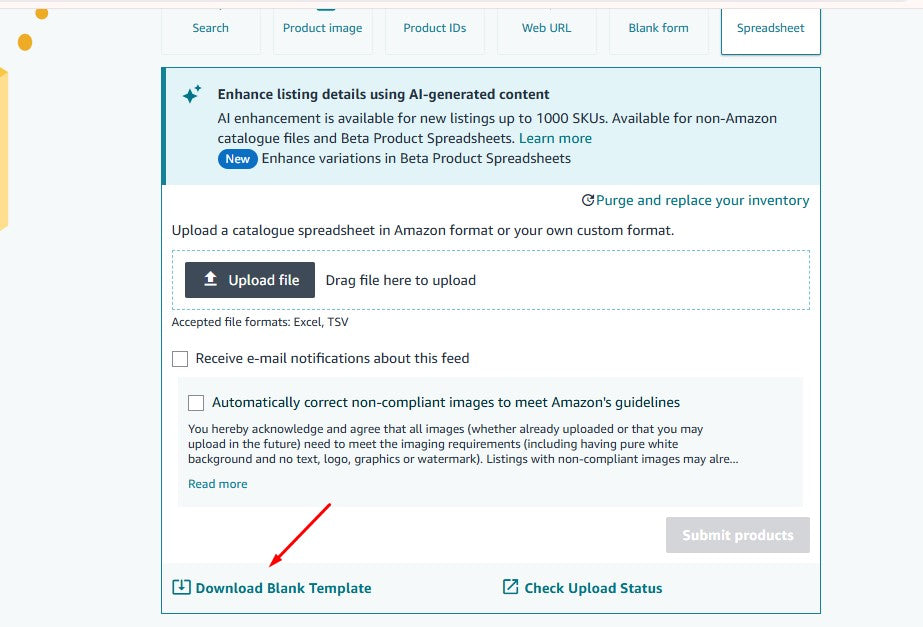The height and width of the screenshot is (627, 923).
Task: Expand the Read more link
Action: [218, 484]
